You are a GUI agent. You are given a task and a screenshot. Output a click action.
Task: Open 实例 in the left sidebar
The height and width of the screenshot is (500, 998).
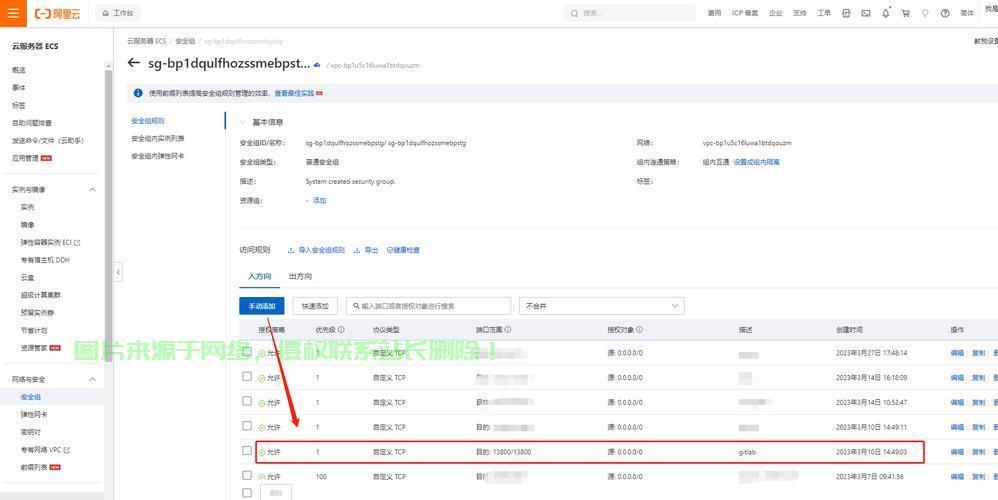click(x=27, y=207)
